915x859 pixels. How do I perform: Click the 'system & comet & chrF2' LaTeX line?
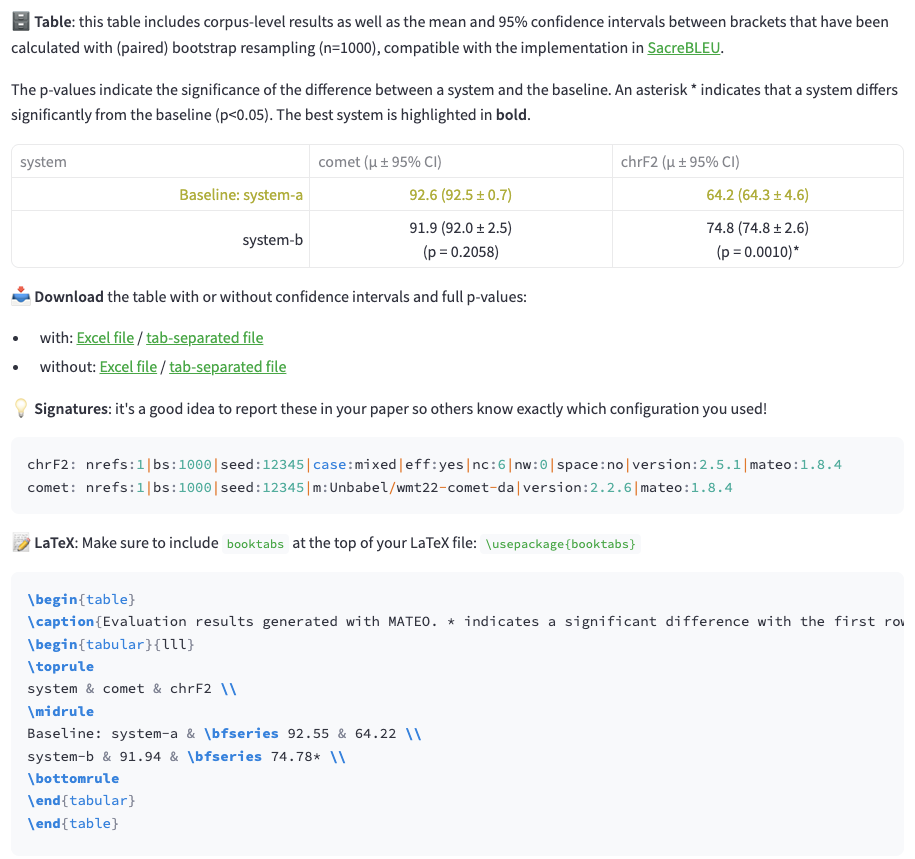point(132,689)
